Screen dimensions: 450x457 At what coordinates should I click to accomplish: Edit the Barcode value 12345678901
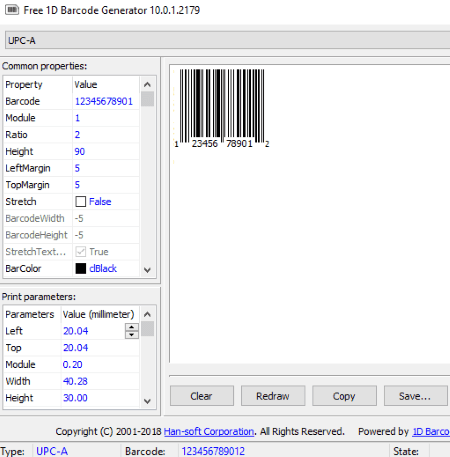coord(104,101)
